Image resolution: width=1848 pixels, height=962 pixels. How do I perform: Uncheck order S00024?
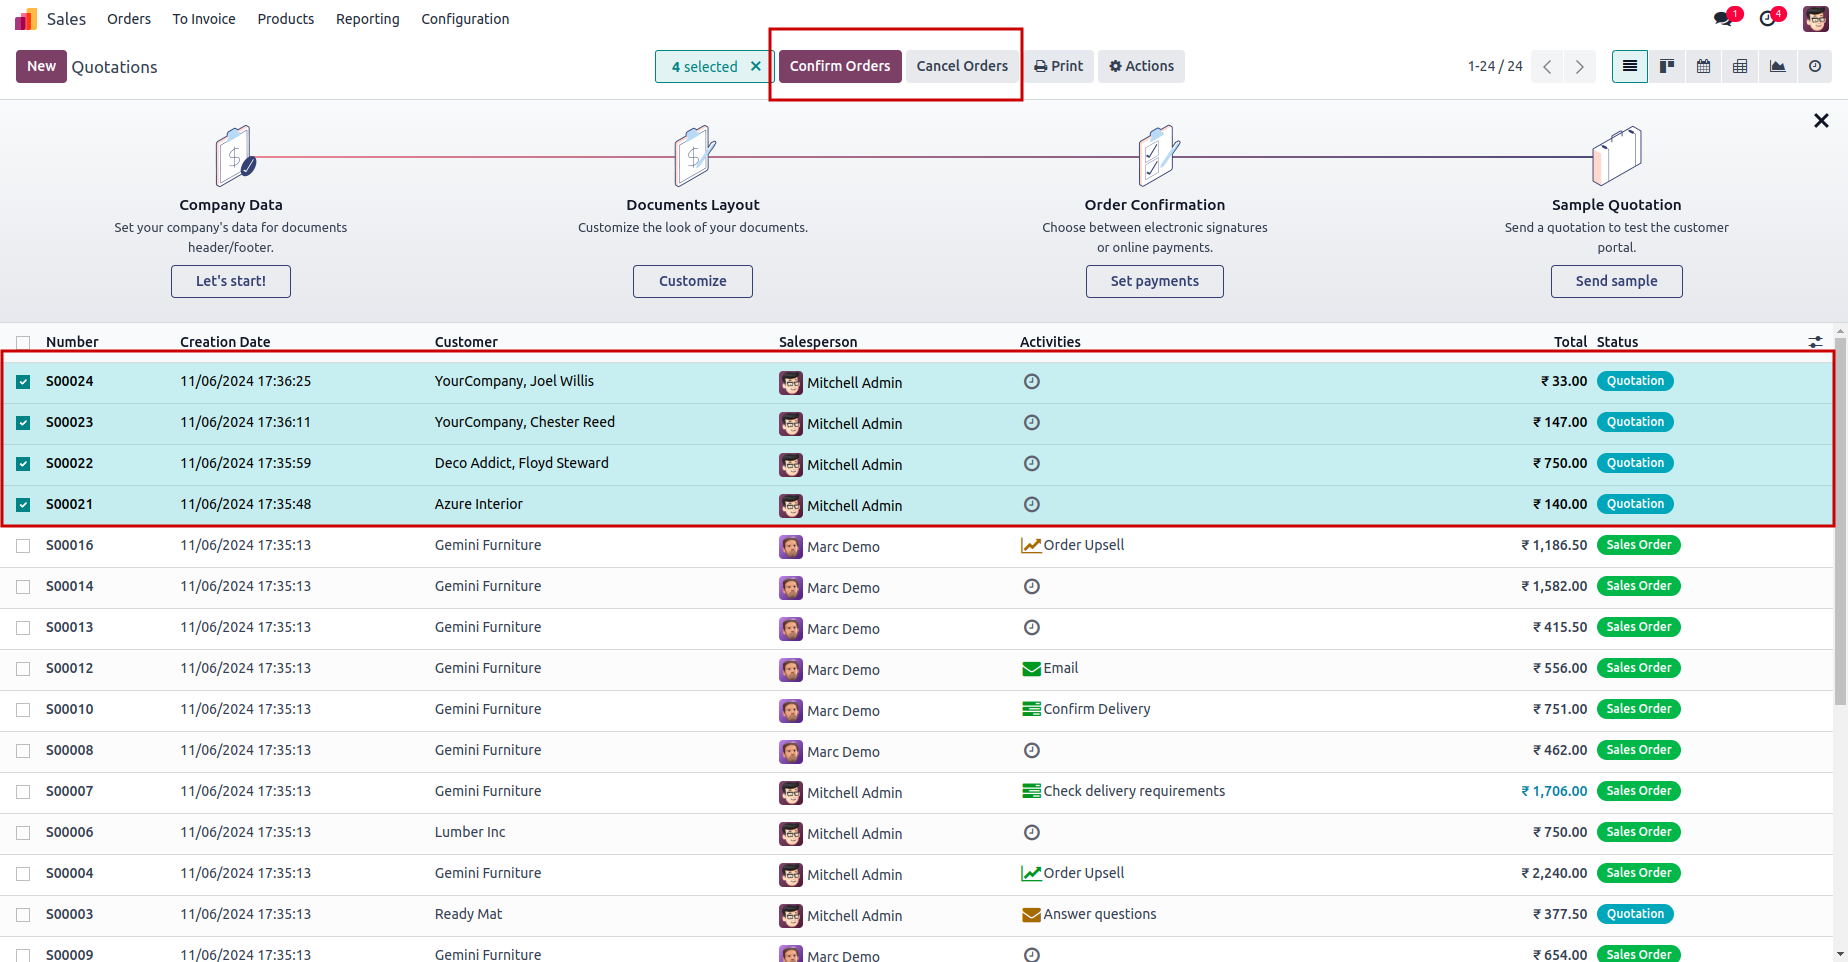[23, 382]
